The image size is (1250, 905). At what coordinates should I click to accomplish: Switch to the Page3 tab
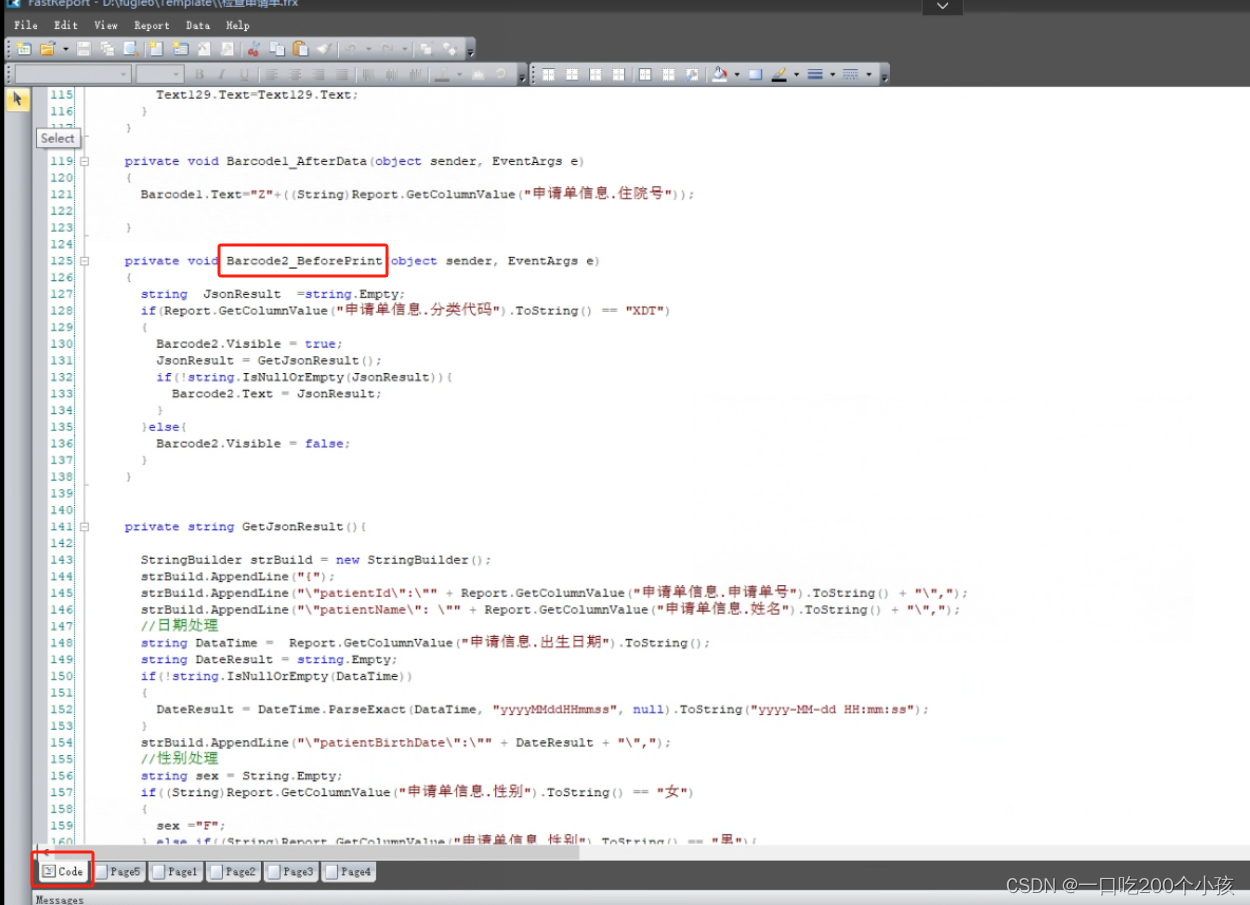[x=290, y=871]
